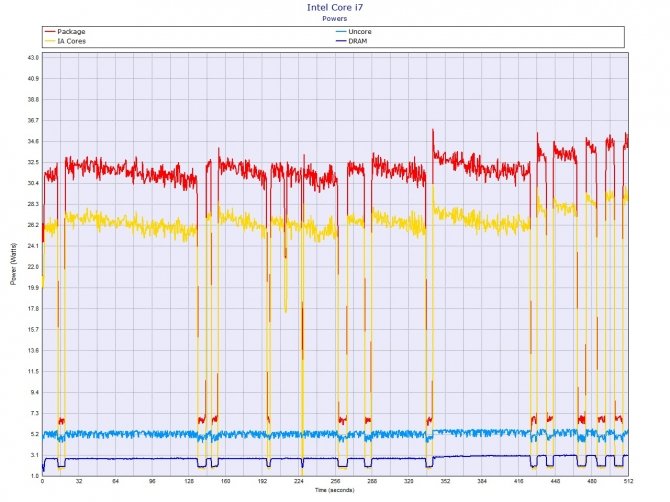The height and width of the screenshot is (502, 670).
Task: Click the 26.2 y-axis value
Action: [34, 225]
